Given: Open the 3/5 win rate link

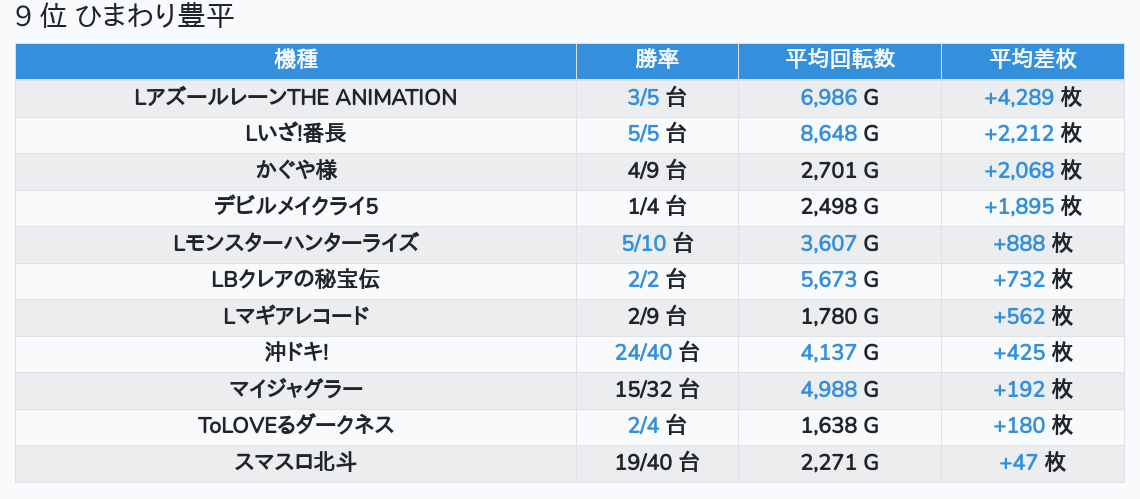Looking at the screenshot, I should click(x=644, y=98).
